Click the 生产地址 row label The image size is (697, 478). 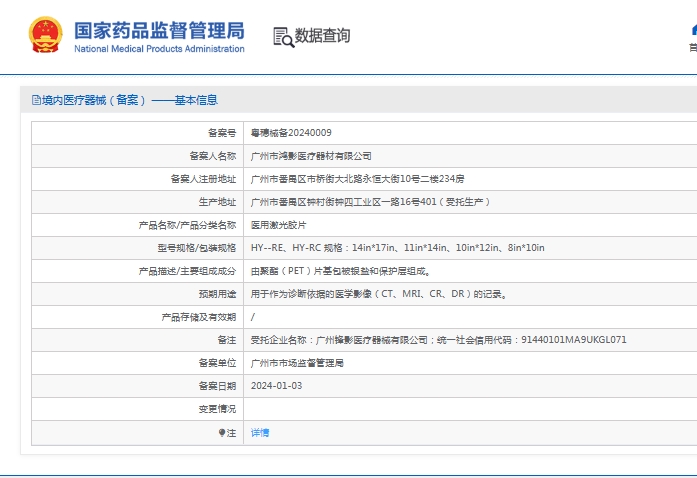217,202
